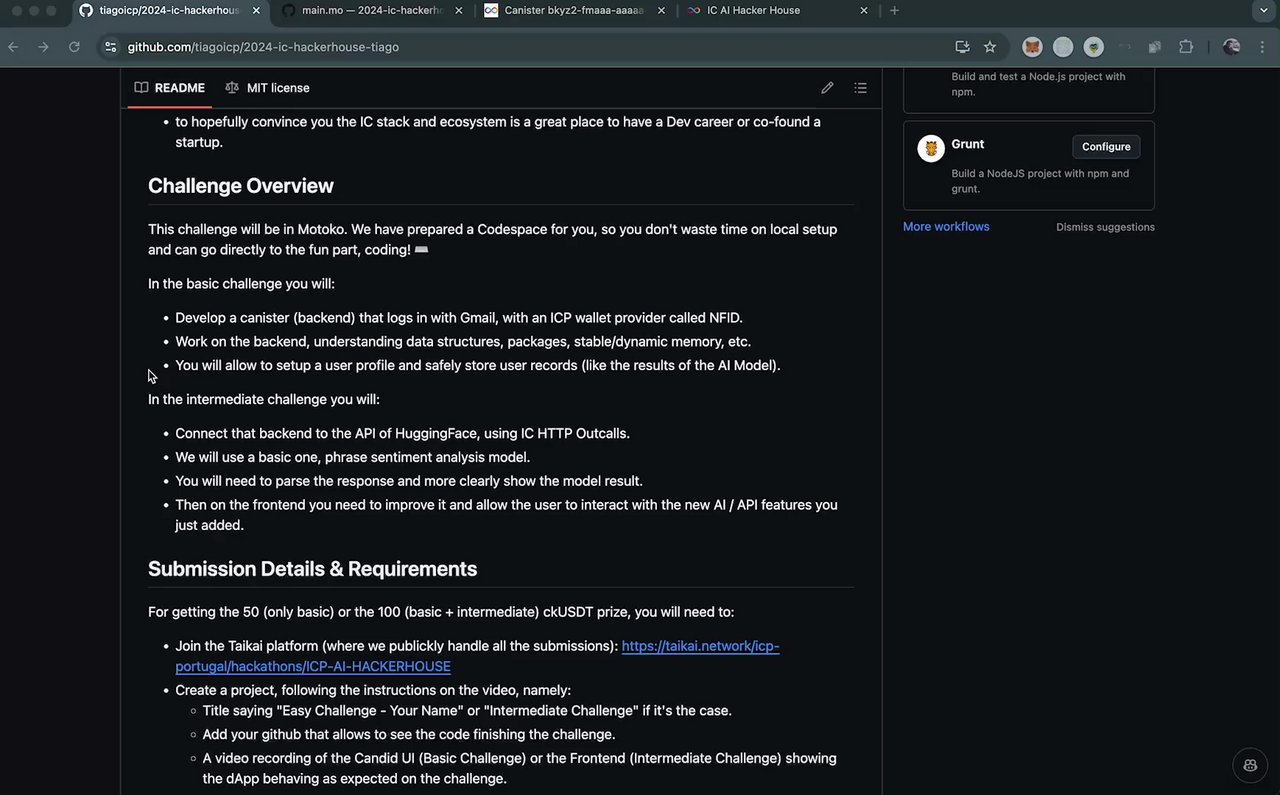
Task: Reload the page with the refresh icon
Action: point(74,47)
